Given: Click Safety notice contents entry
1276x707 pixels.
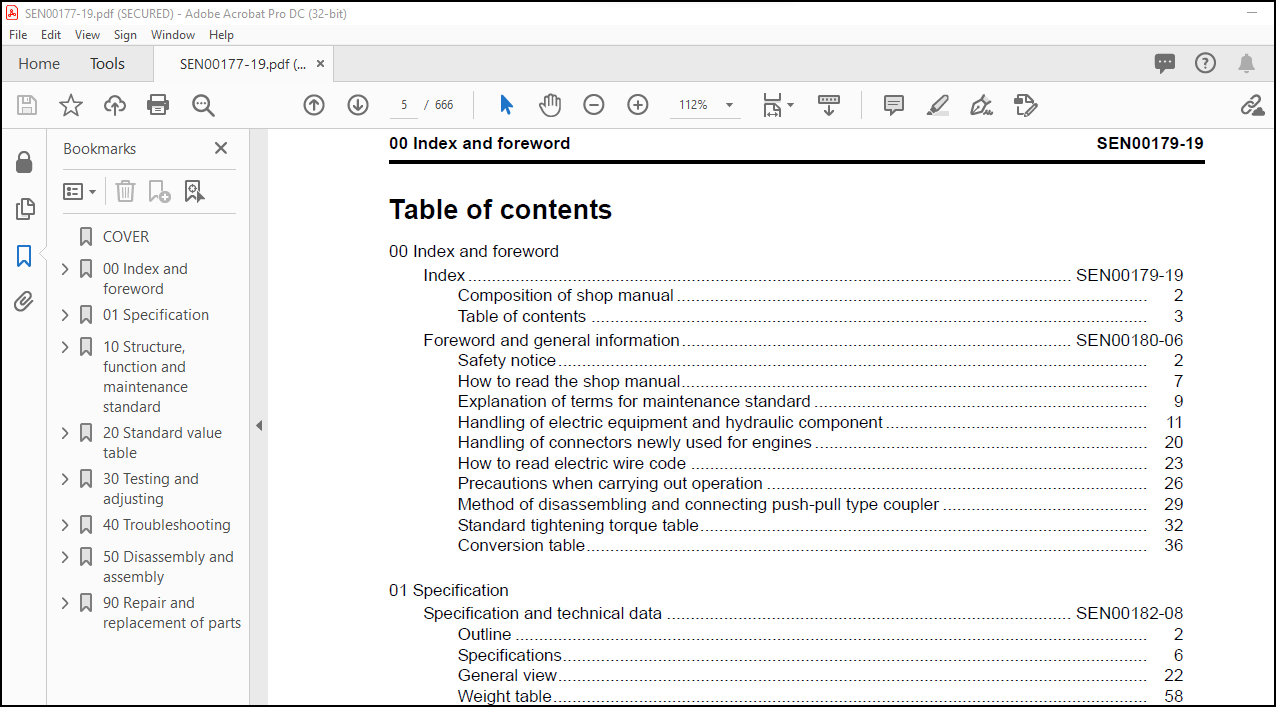Looking at the screenshot, I should 507,361.
